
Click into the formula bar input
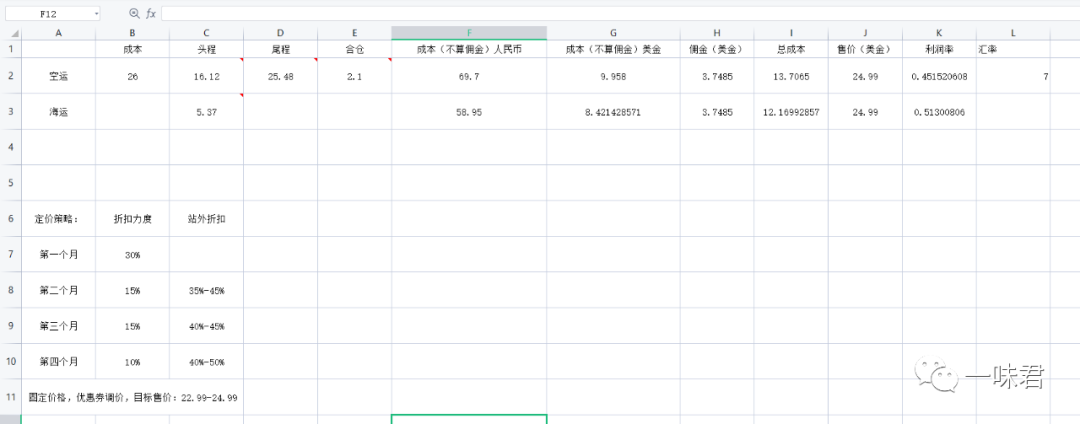click(x=620, y=14)
